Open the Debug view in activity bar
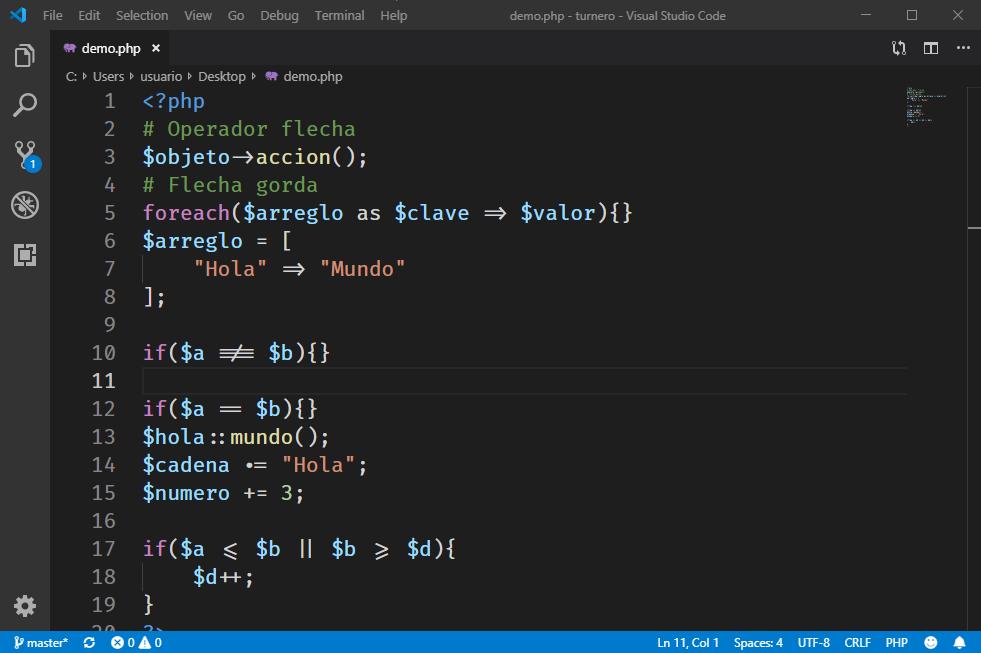 pos(24,205)
